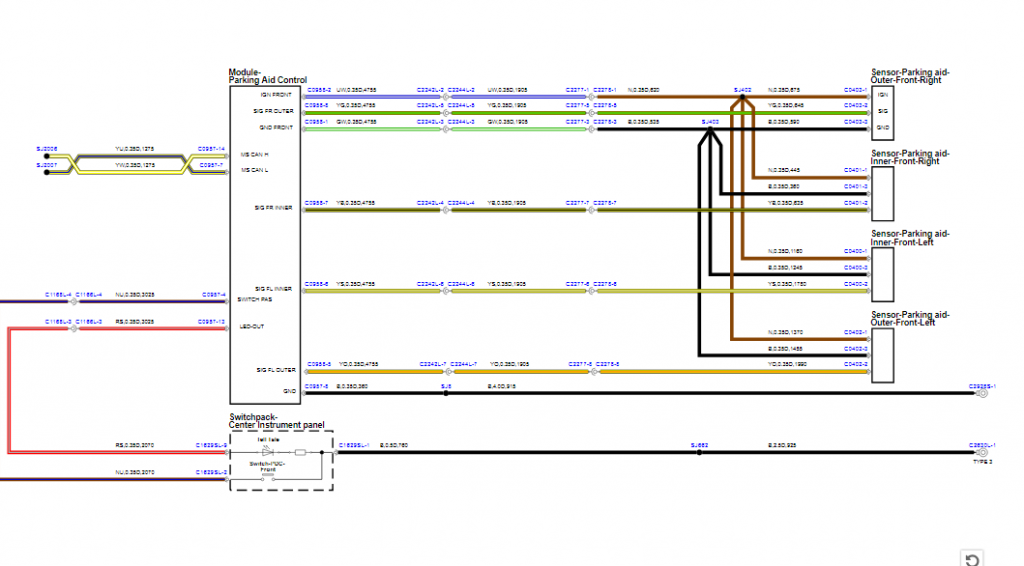Click the PDC front switch contact symbol
This screenshot has width=1024, height=566.
[268, 478]
